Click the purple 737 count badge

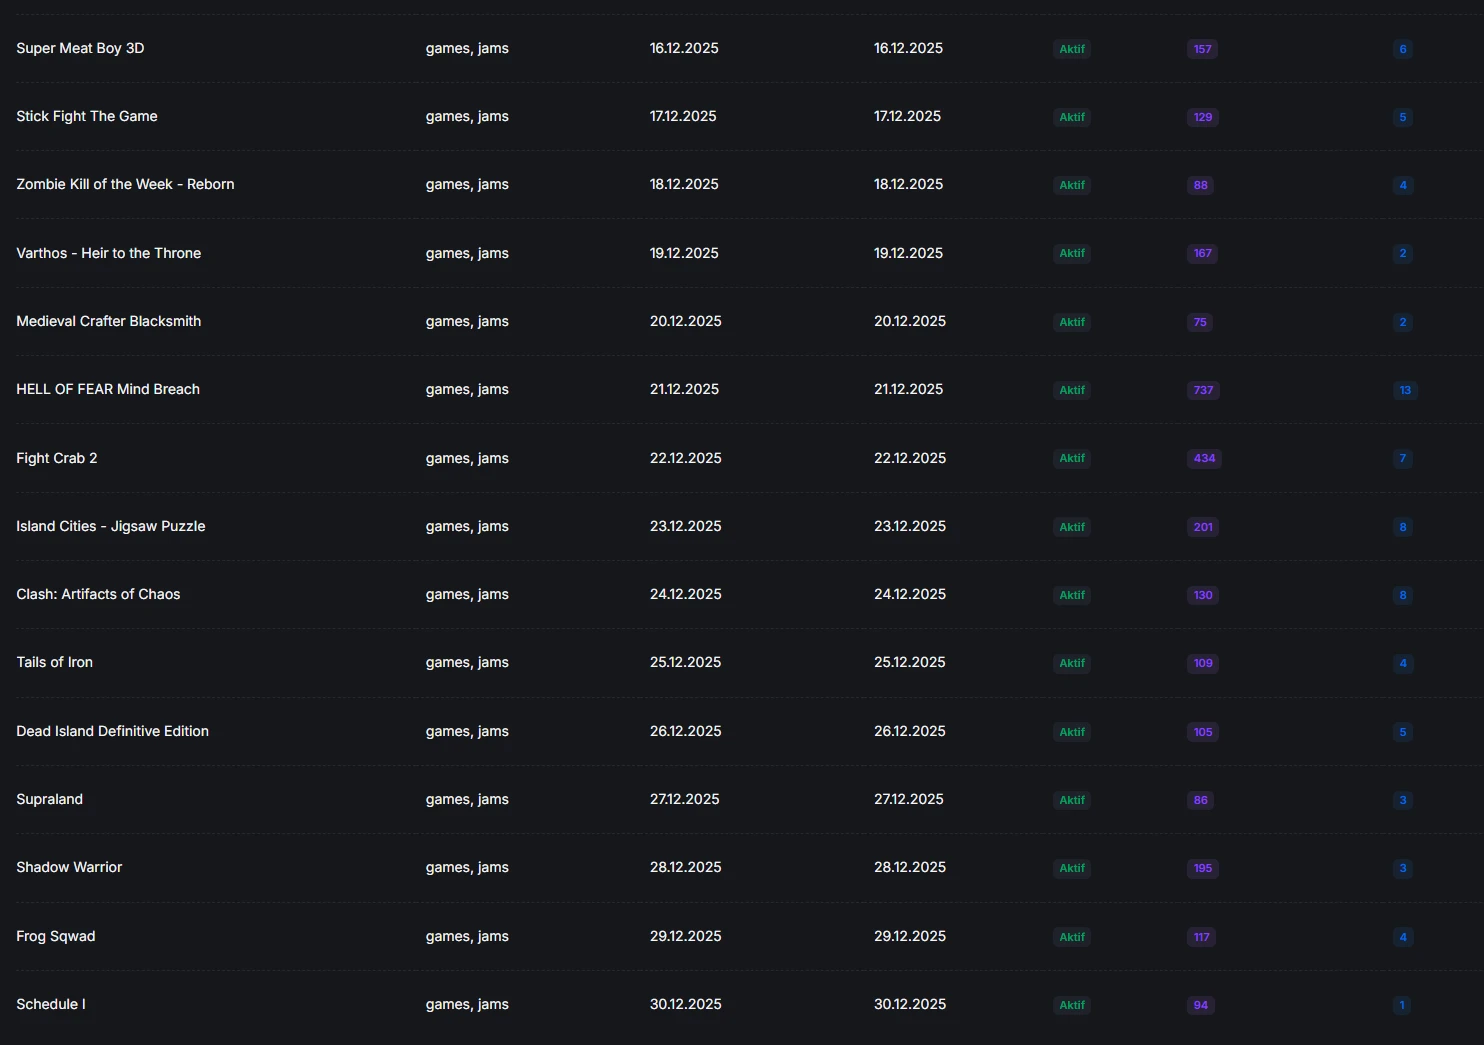click(1203, 390)
